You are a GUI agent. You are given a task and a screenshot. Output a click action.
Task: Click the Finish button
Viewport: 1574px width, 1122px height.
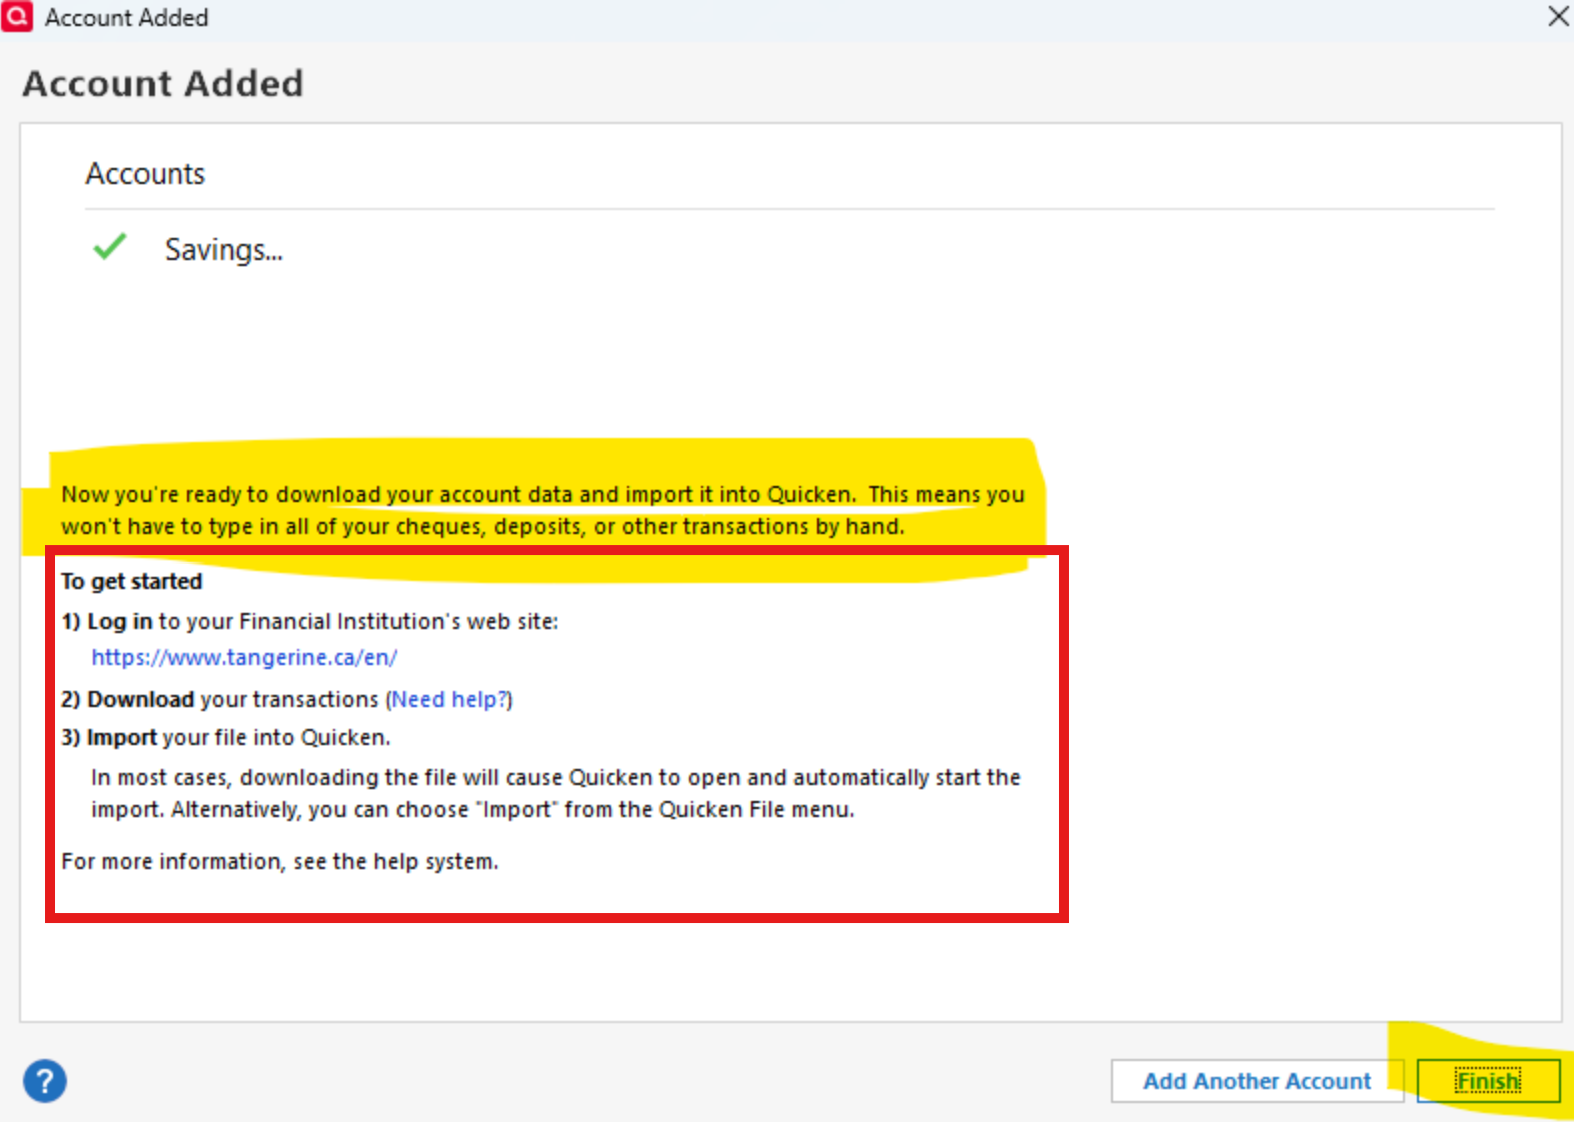pos(1488,1081)
